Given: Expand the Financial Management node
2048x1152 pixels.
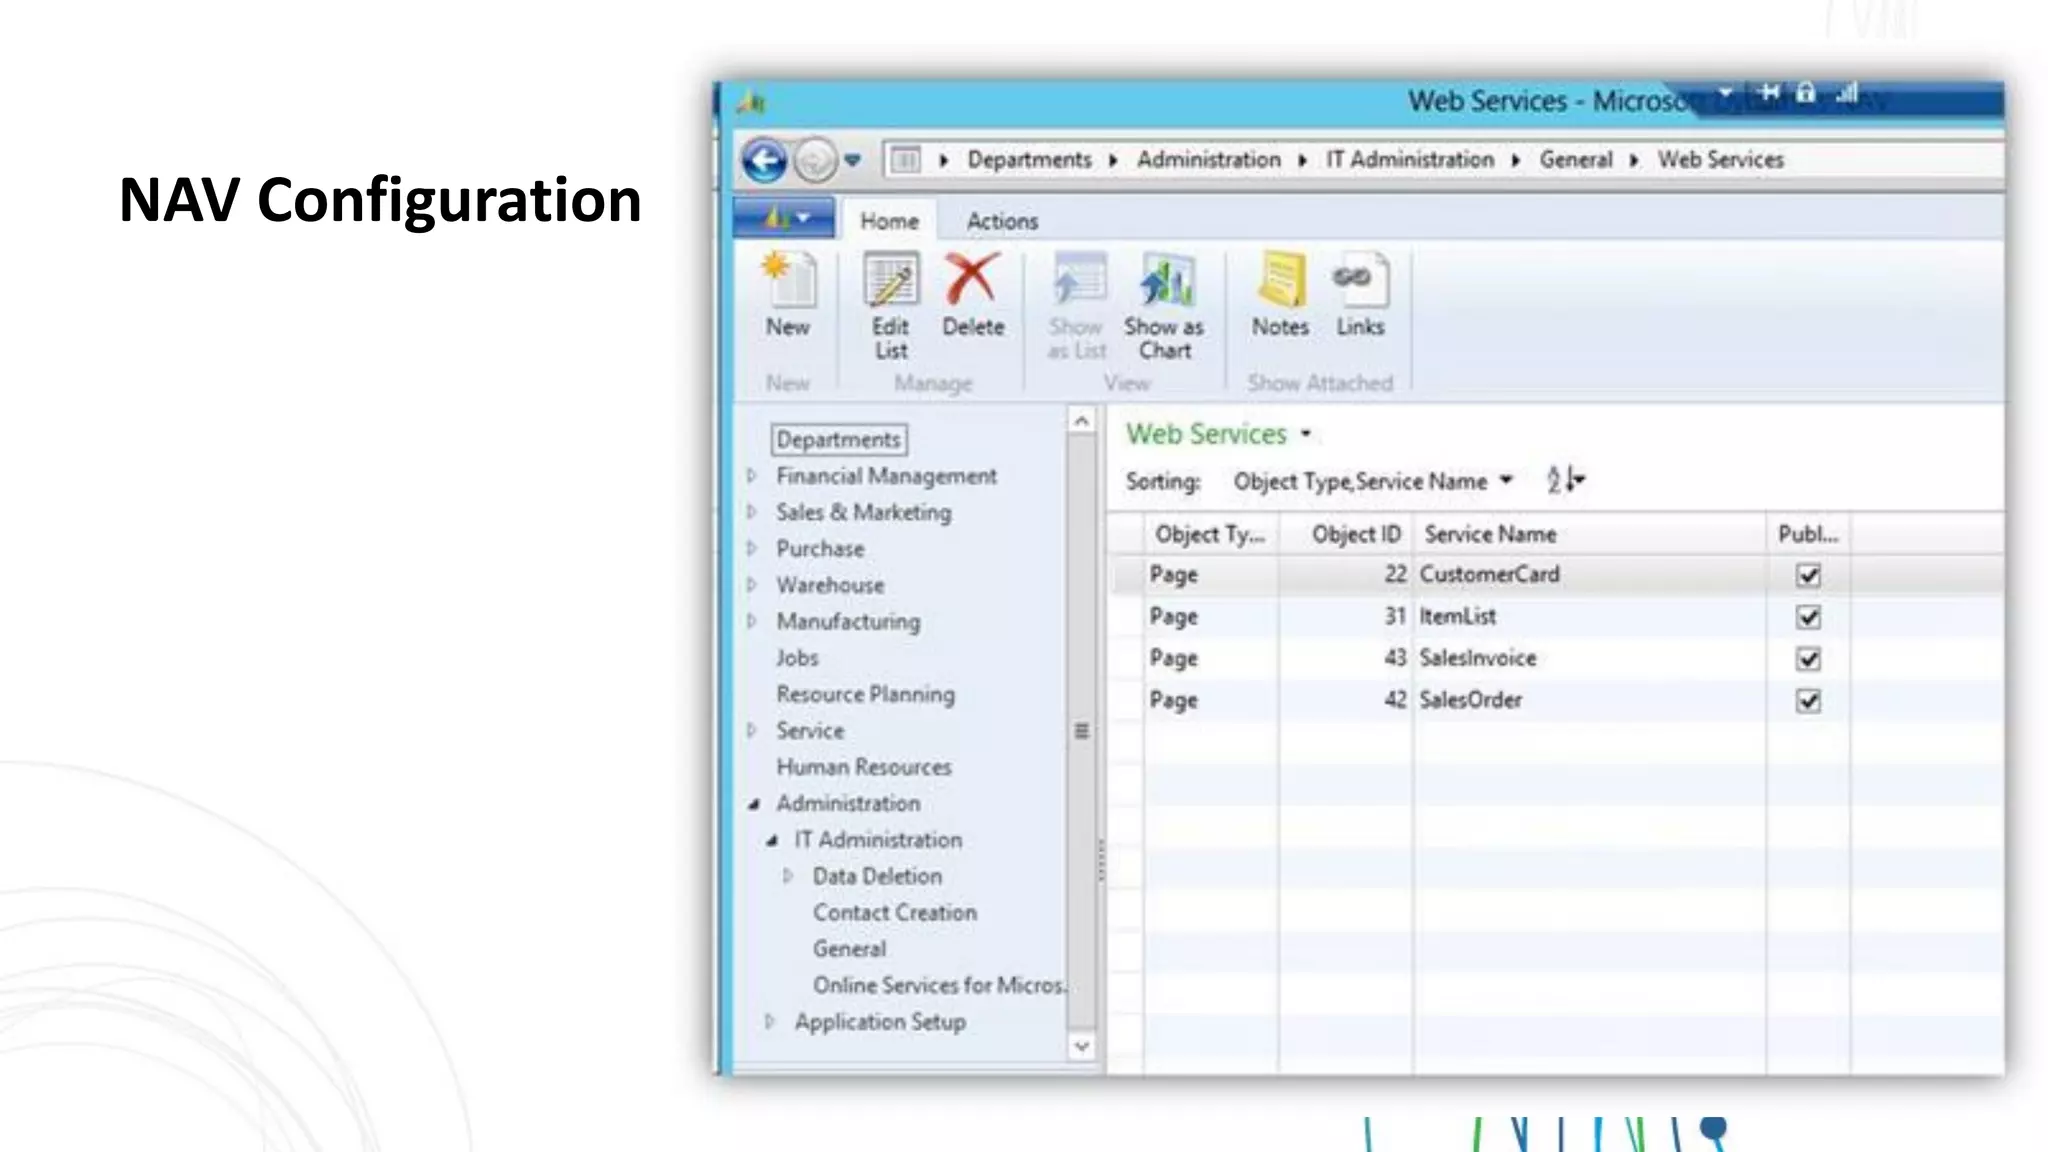Looking at the screenshot, I should click(752, 476).
